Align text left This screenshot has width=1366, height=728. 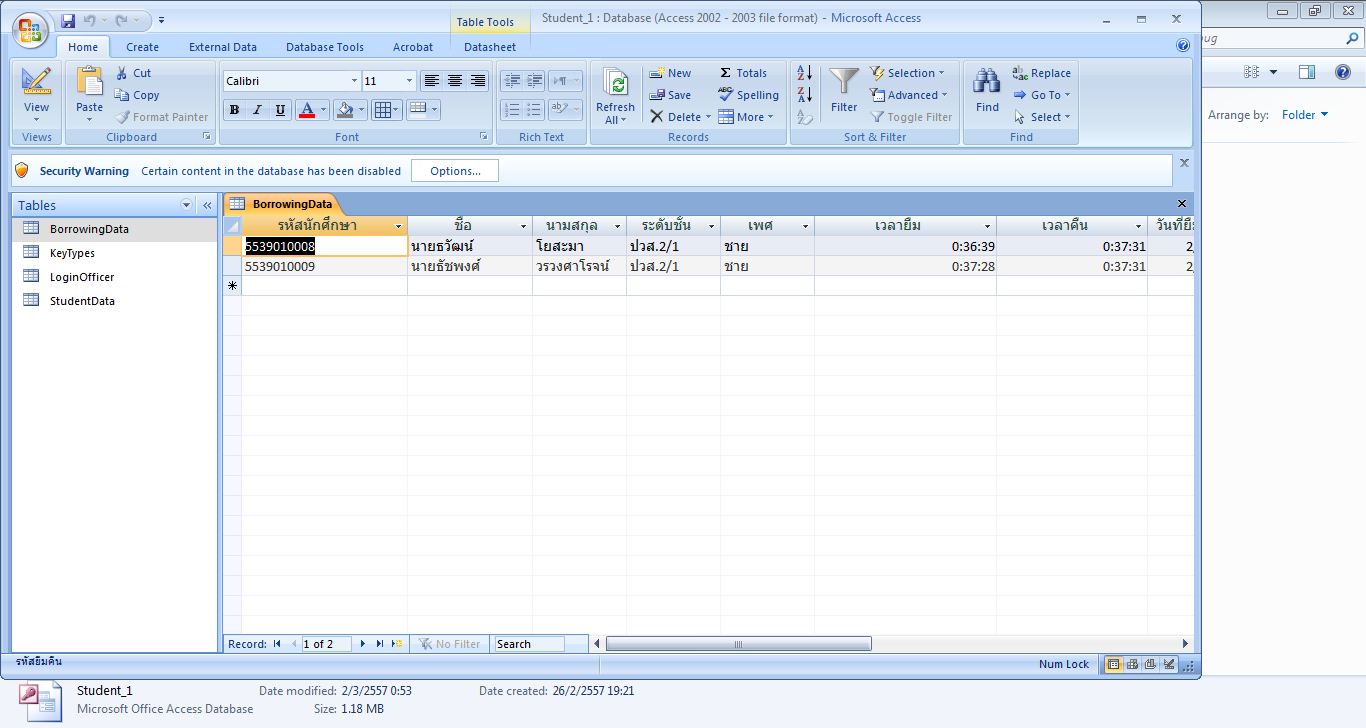[x=432, y=81]
